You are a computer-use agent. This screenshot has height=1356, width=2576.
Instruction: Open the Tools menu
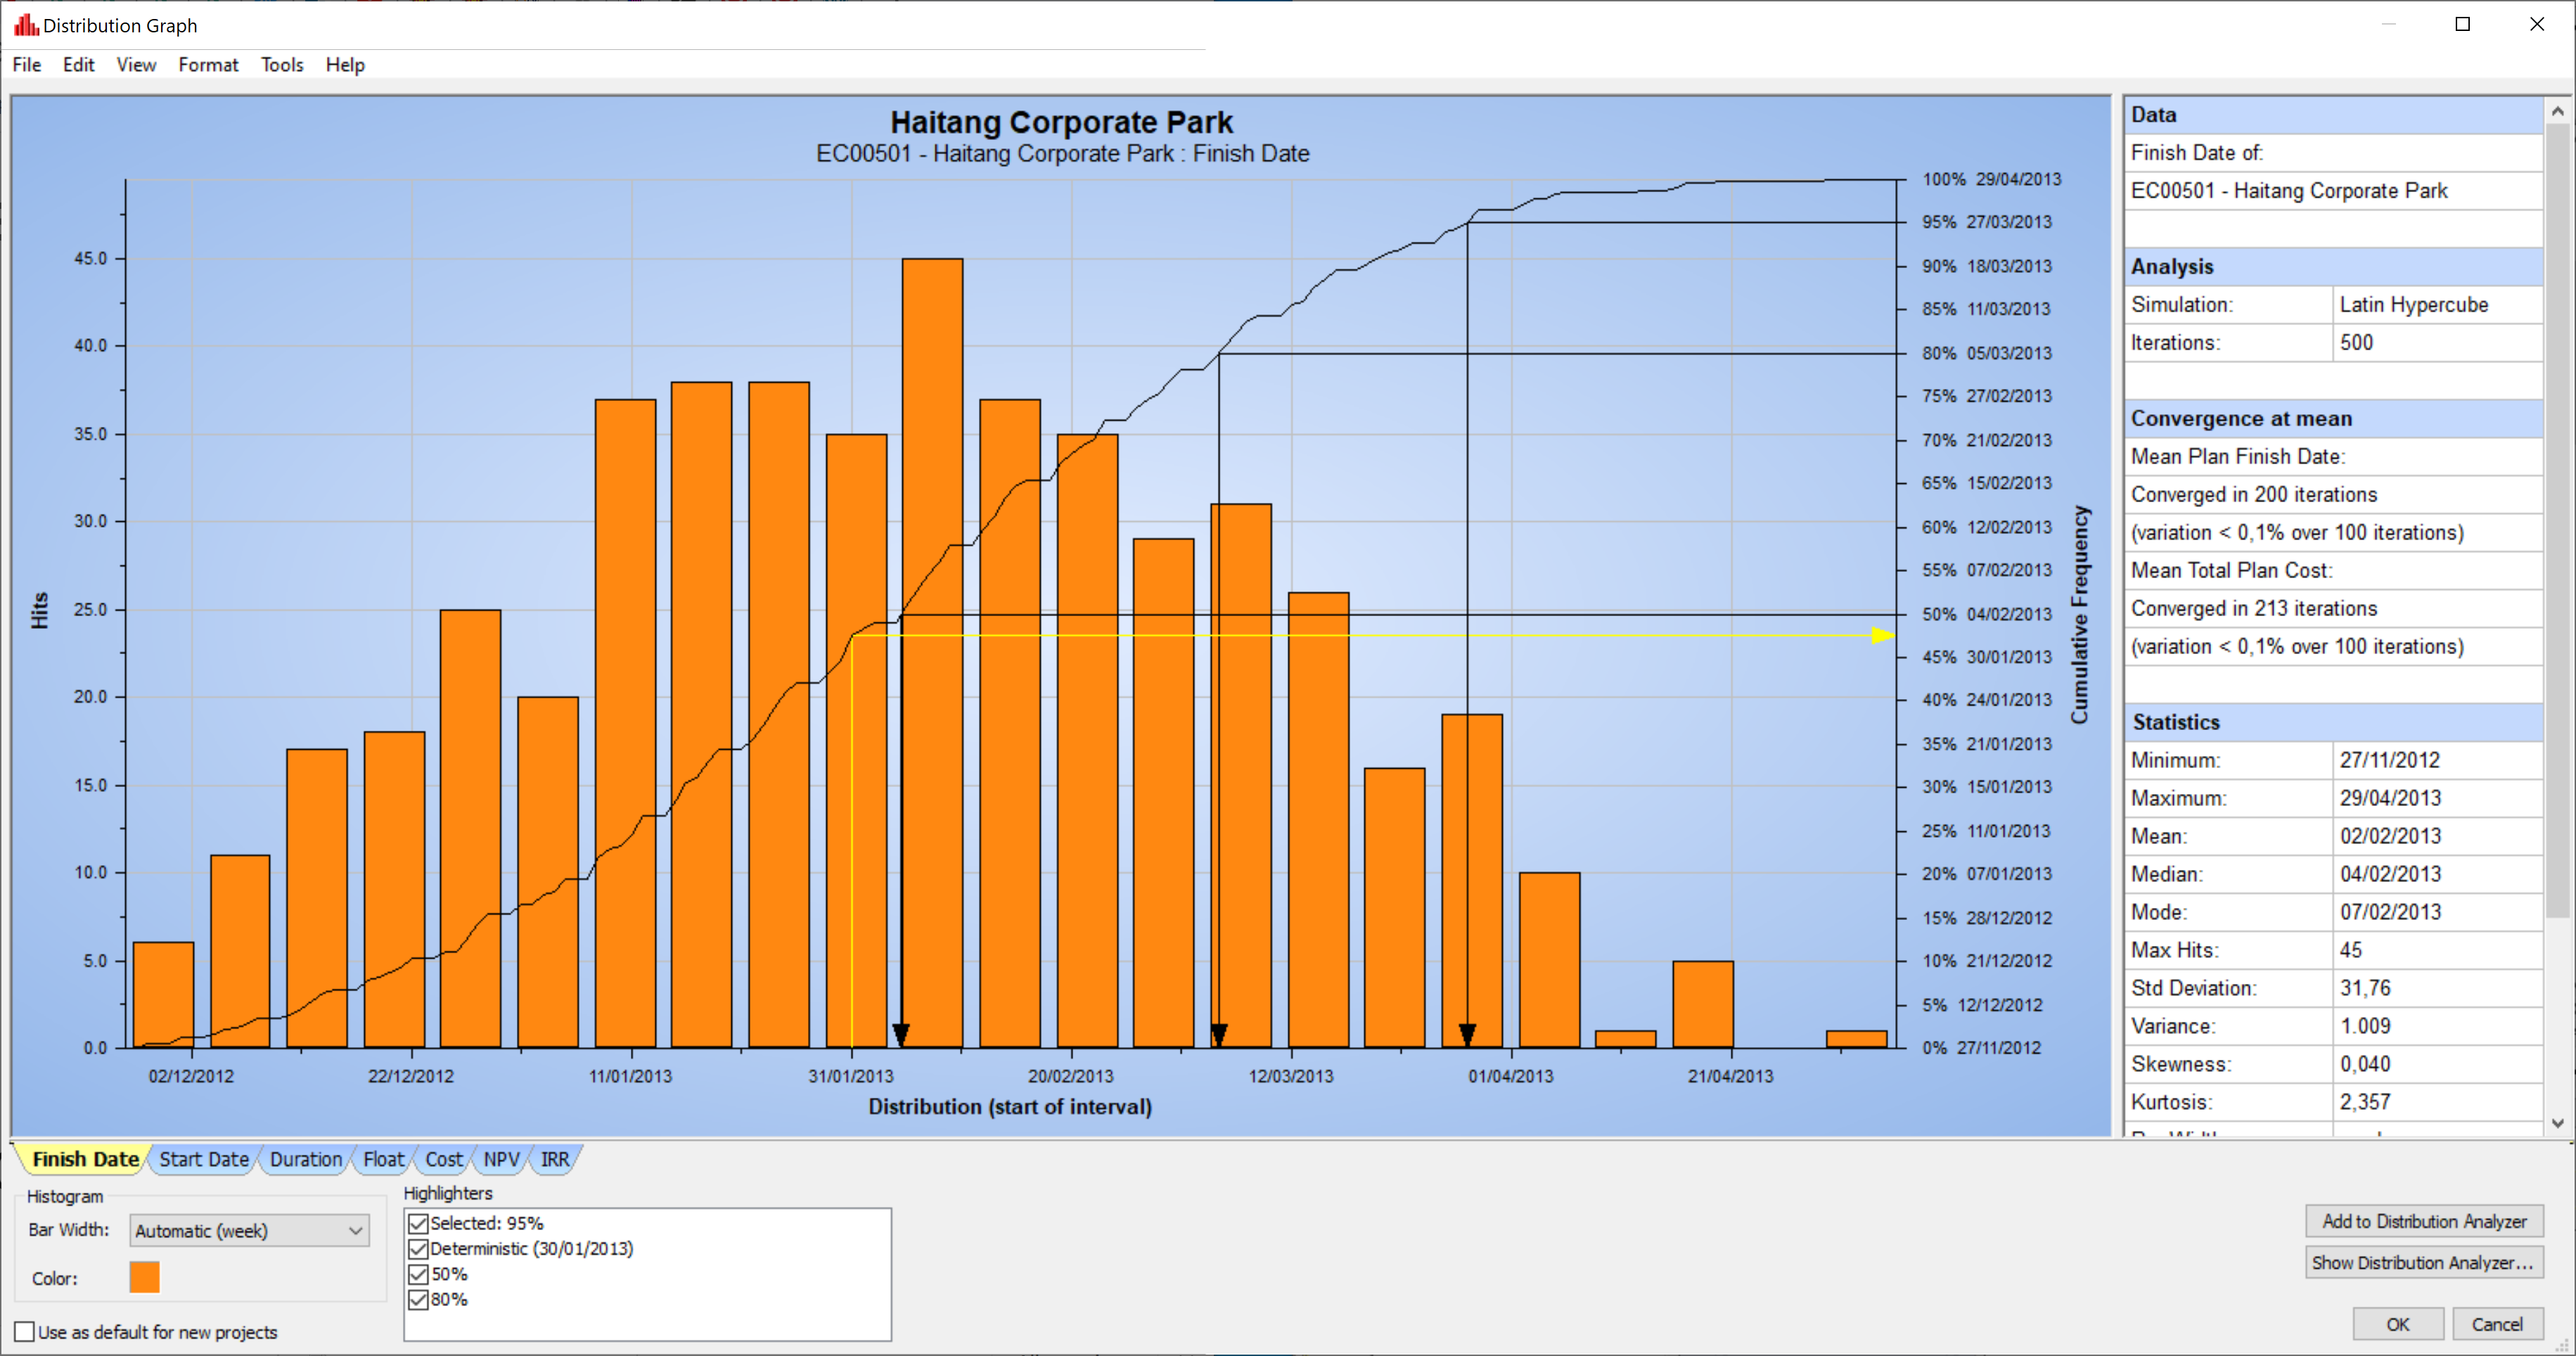click(x=282, y=65)
